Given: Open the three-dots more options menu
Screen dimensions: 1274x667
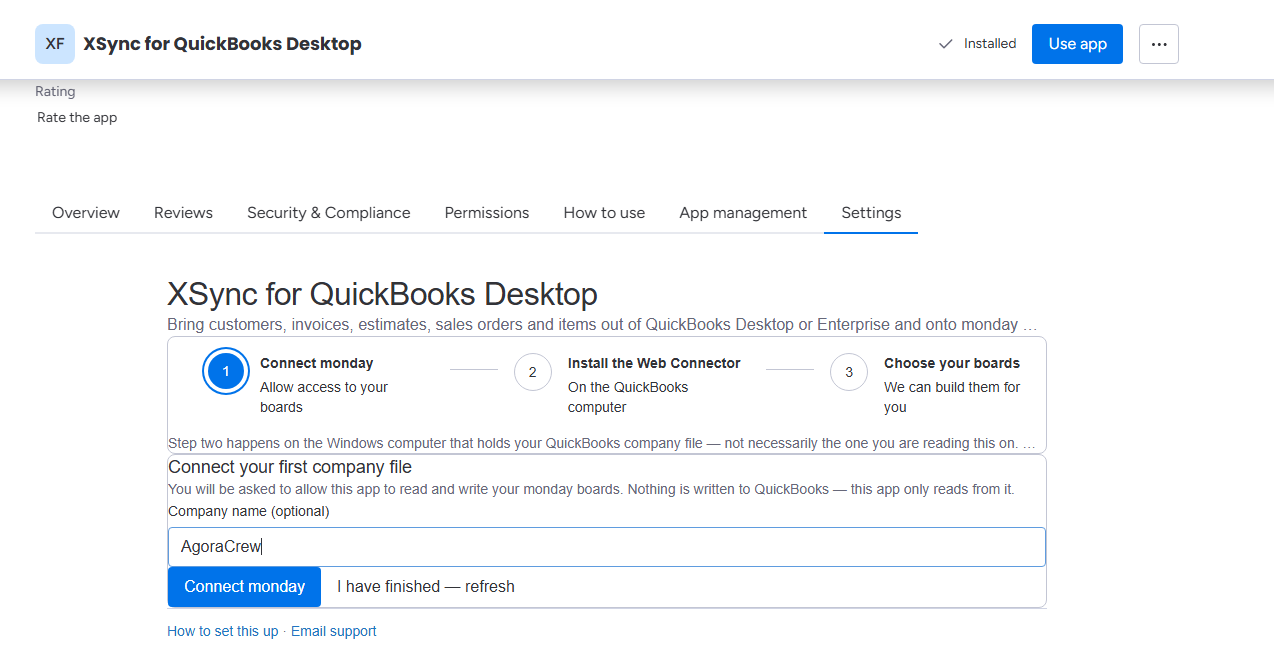Looking at the screenshot, I should pyautogui.click(x=1159, y=44).
